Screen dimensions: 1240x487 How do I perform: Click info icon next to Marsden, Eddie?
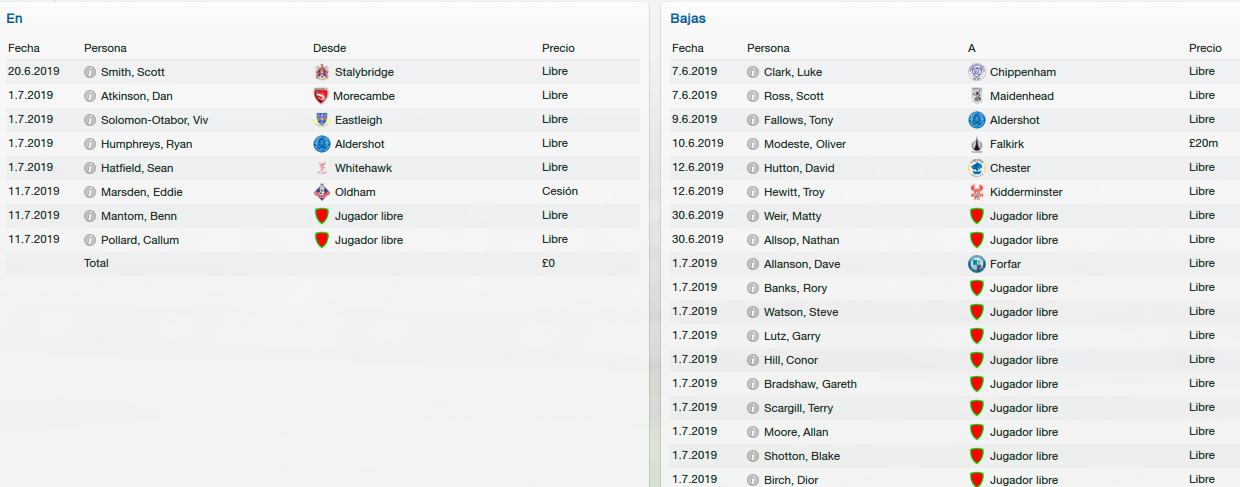[x=90, y=192]
